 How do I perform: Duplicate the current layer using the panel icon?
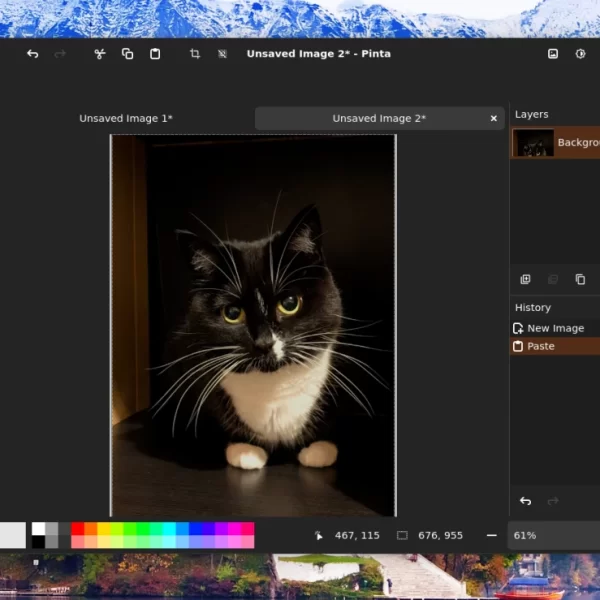point(580,280)
